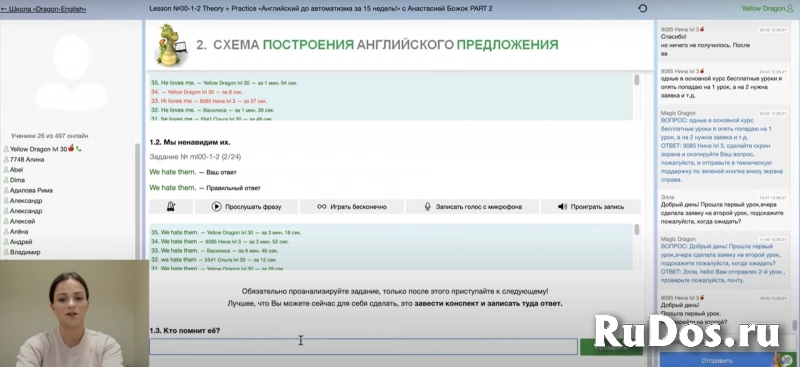Screen dimensions: 800x367
Task: Click the Отправить chat button
Action: click(x=716, y=360)
